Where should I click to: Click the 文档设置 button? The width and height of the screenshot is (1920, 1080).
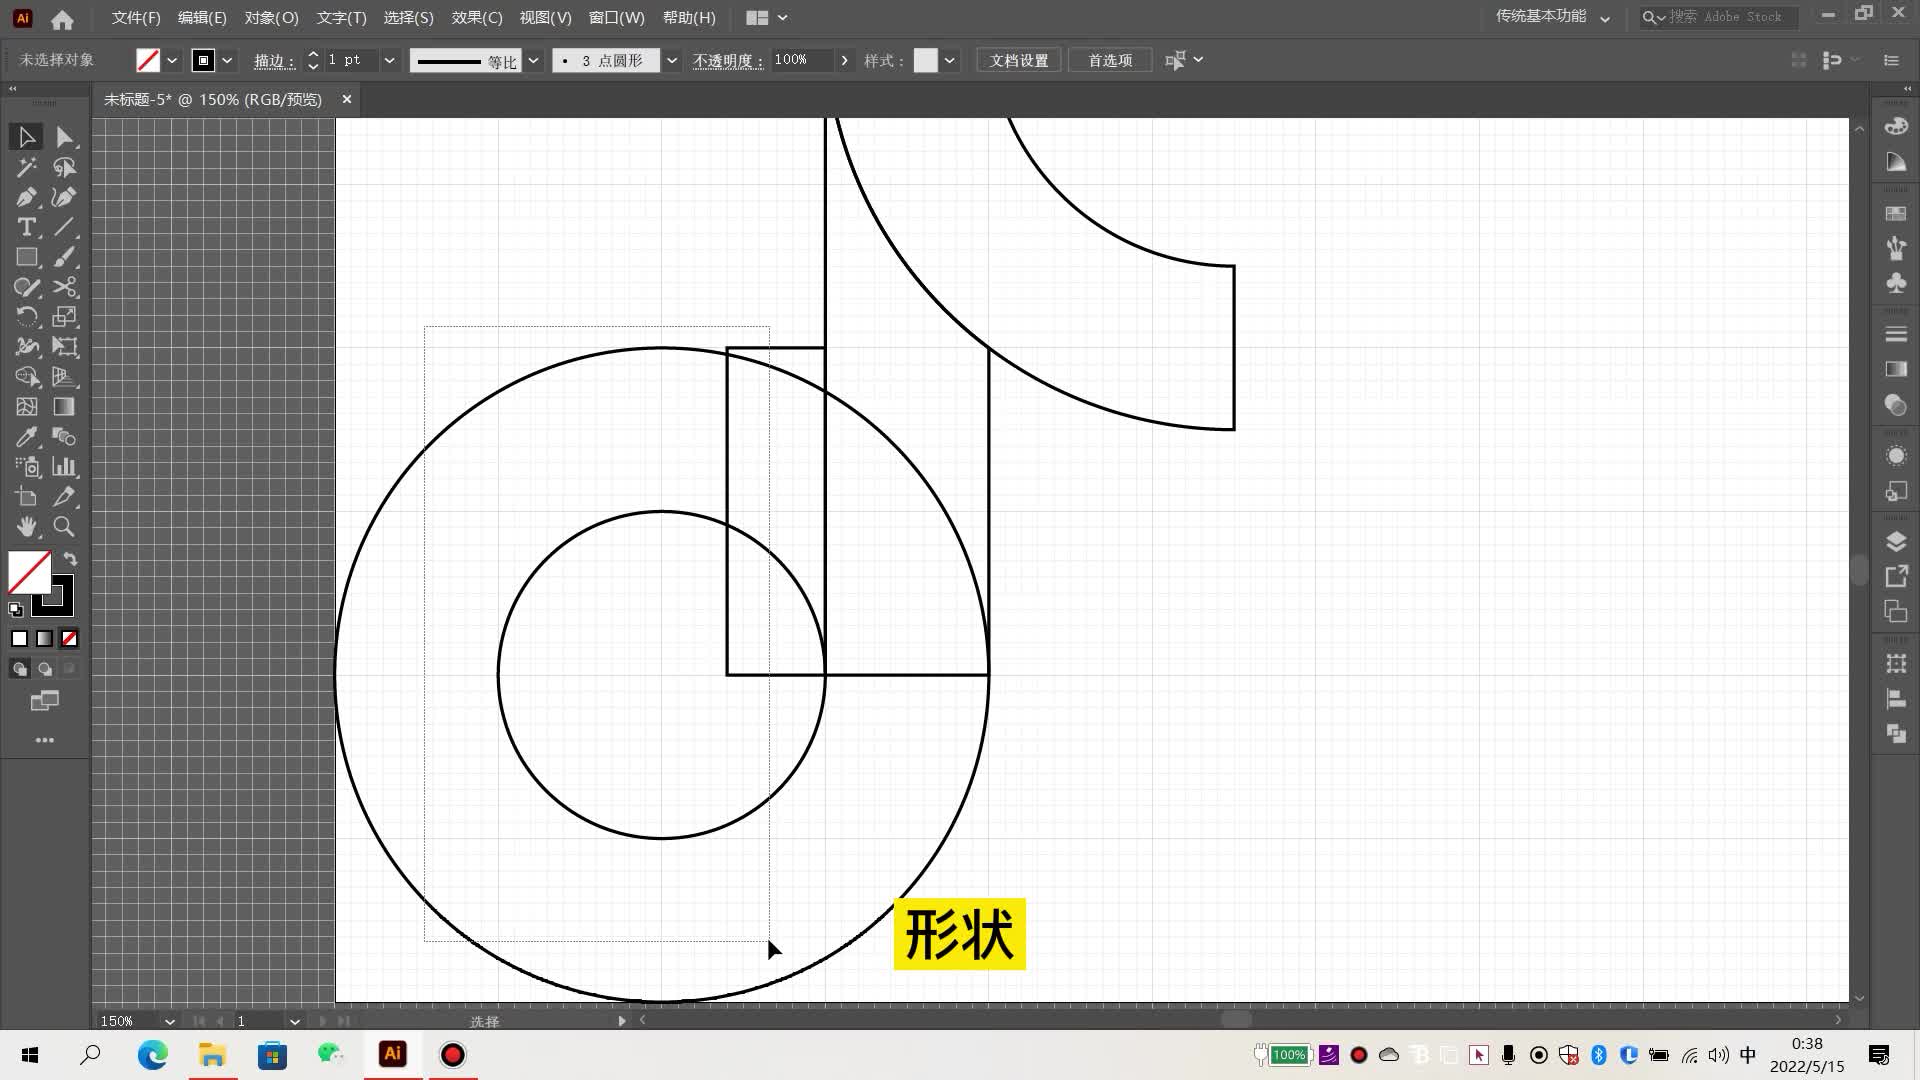coord(1018,60)
